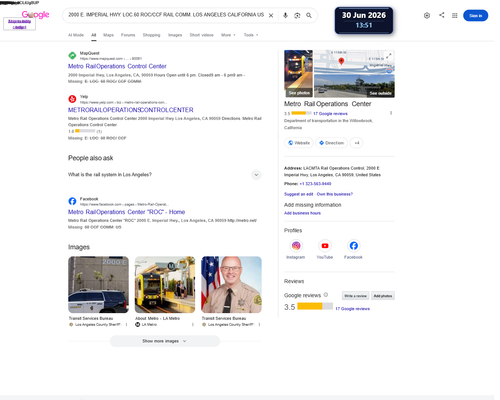The image size is (500, 400).
Task: Click the search query input field
Action: pos(166,15)
